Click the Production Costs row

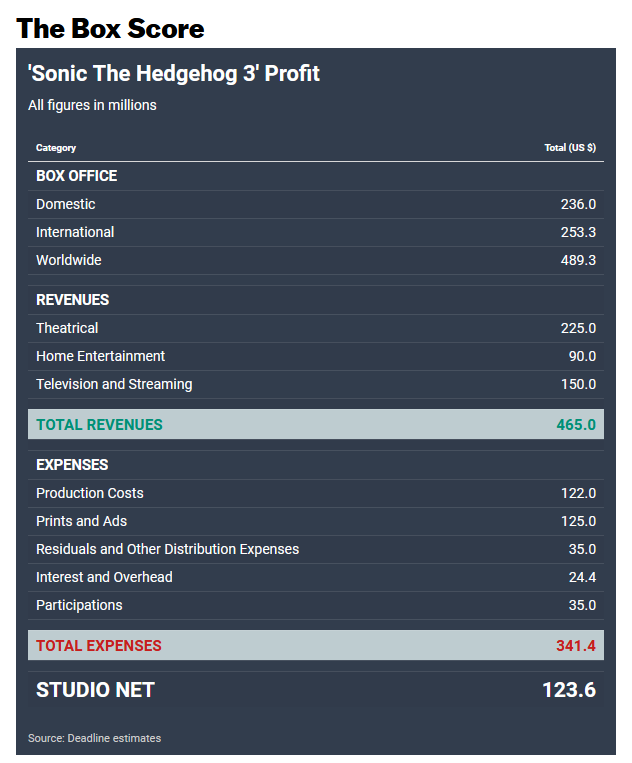pos(316,493)
